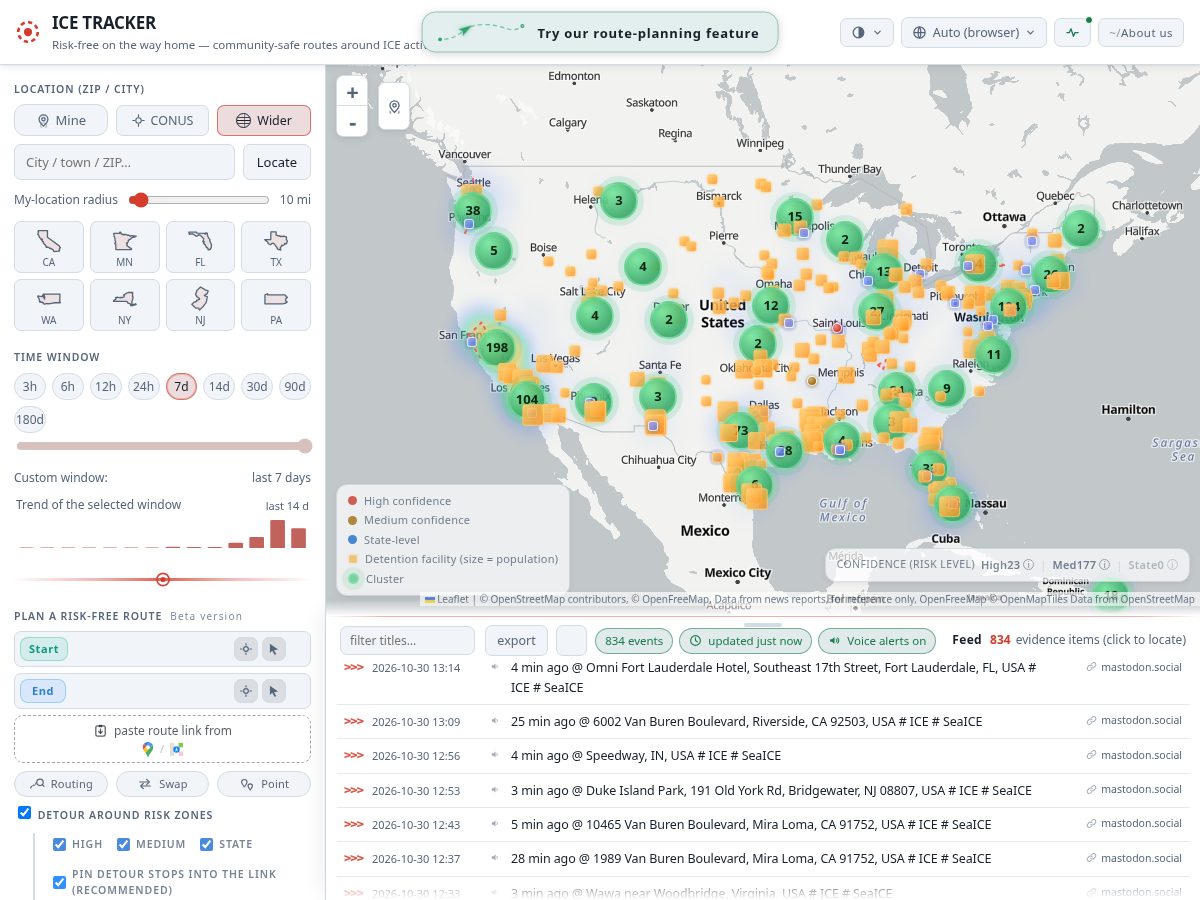
Task: Toggle Voice alerts on
Action: [x=878, y=640]
